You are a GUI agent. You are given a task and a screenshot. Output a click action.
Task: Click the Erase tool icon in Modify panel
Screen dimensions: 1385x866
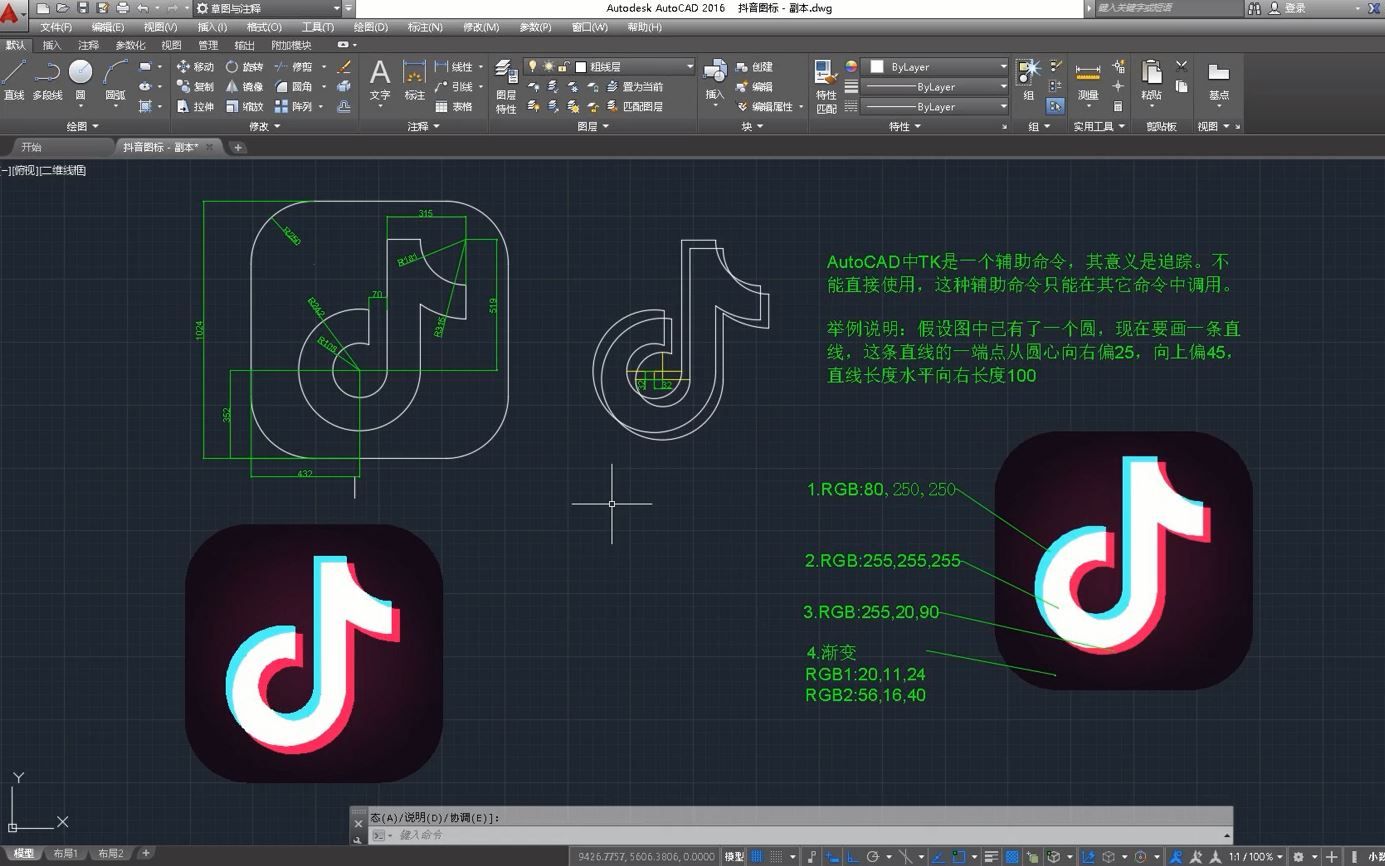coord(344,67)
